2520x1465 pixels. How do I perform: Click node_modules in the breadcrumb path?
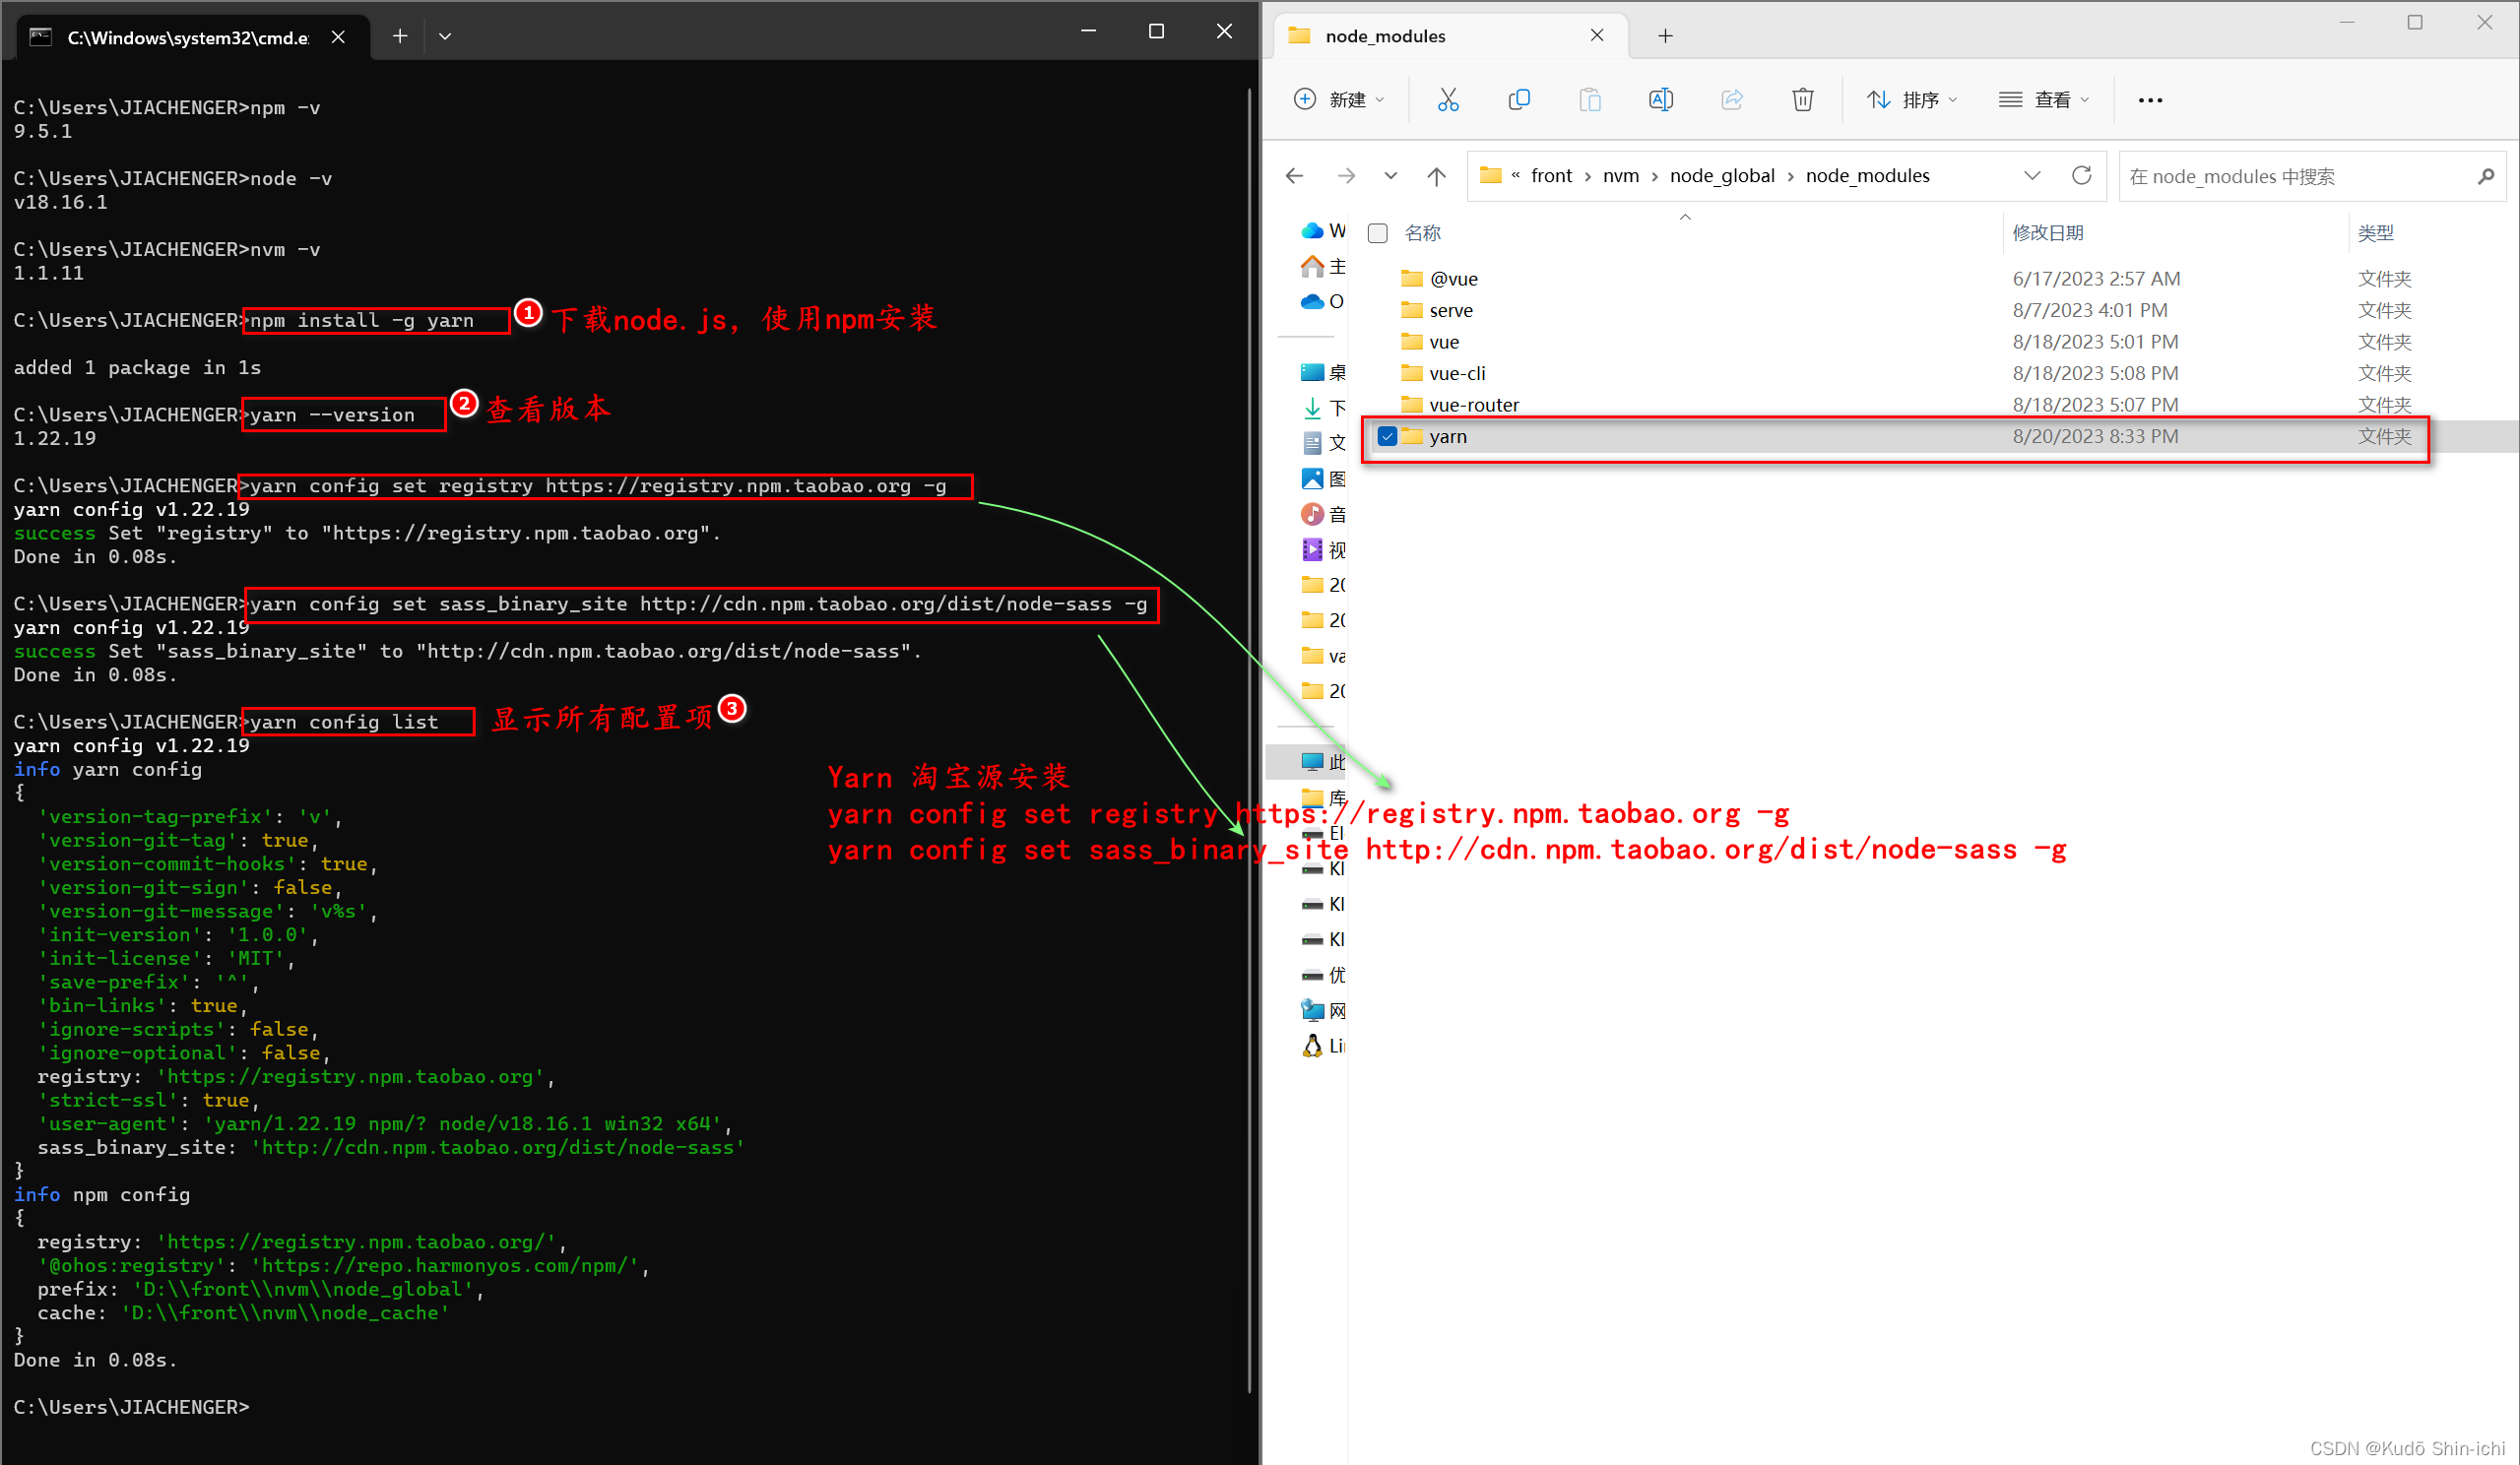tap(1867, 176)
